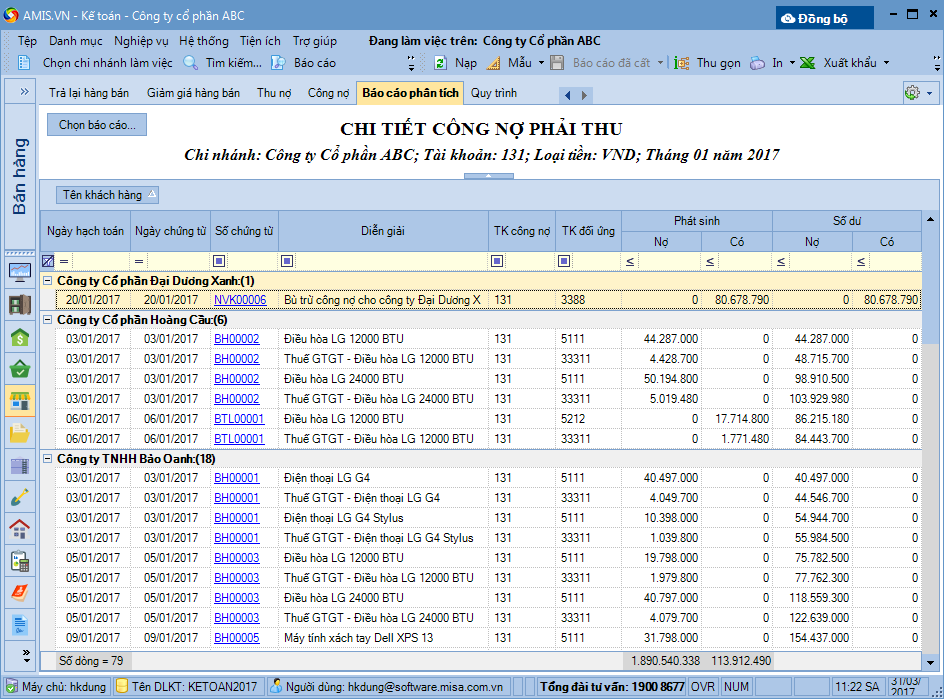Screen dimensions: 944x699
Task: Open the green shopping basket sidebar module
Action: click(19, 370)
